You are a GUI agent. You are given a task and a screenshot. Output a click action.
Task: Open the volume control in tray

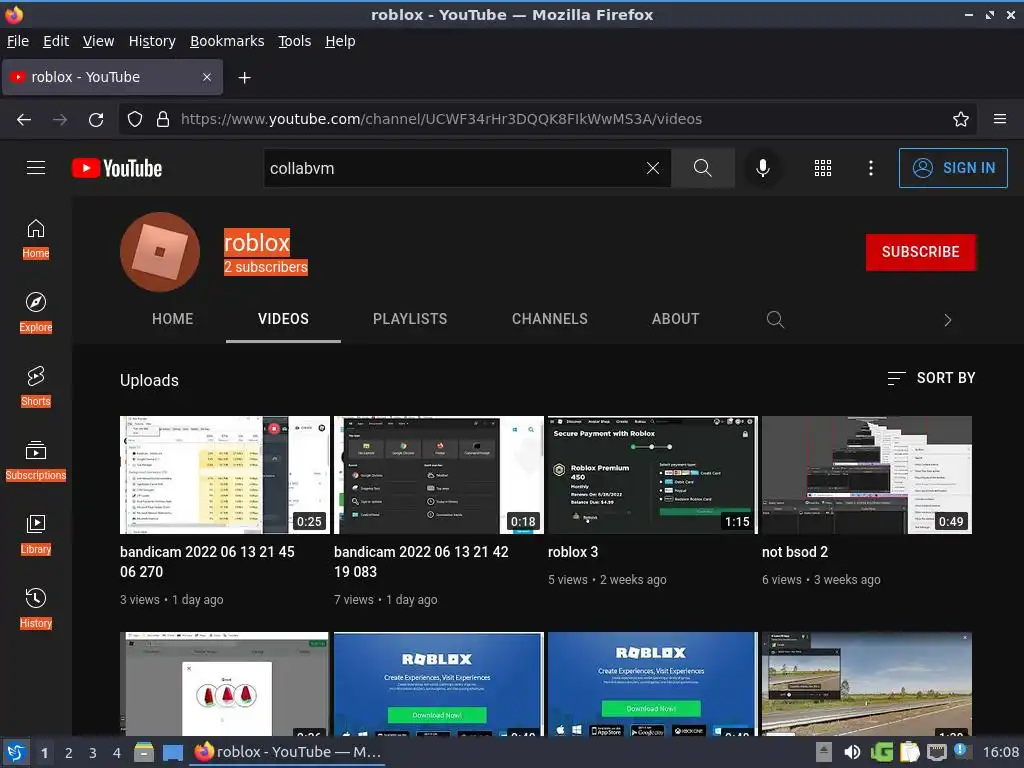tap(852, 752)
